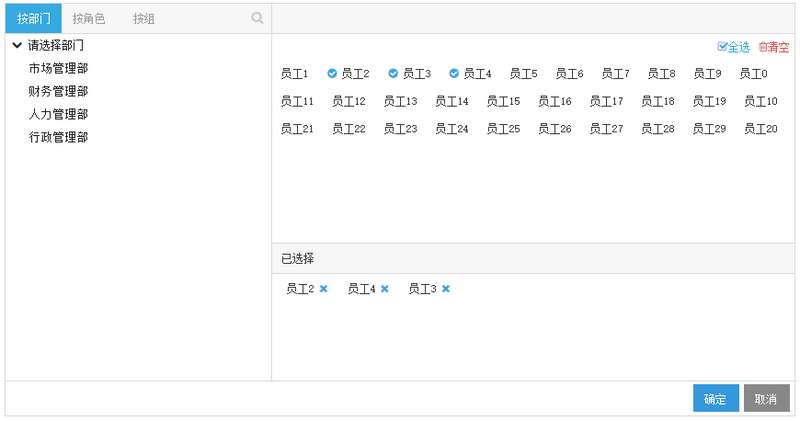Select 财务管理部 department

tap(58, 92)
